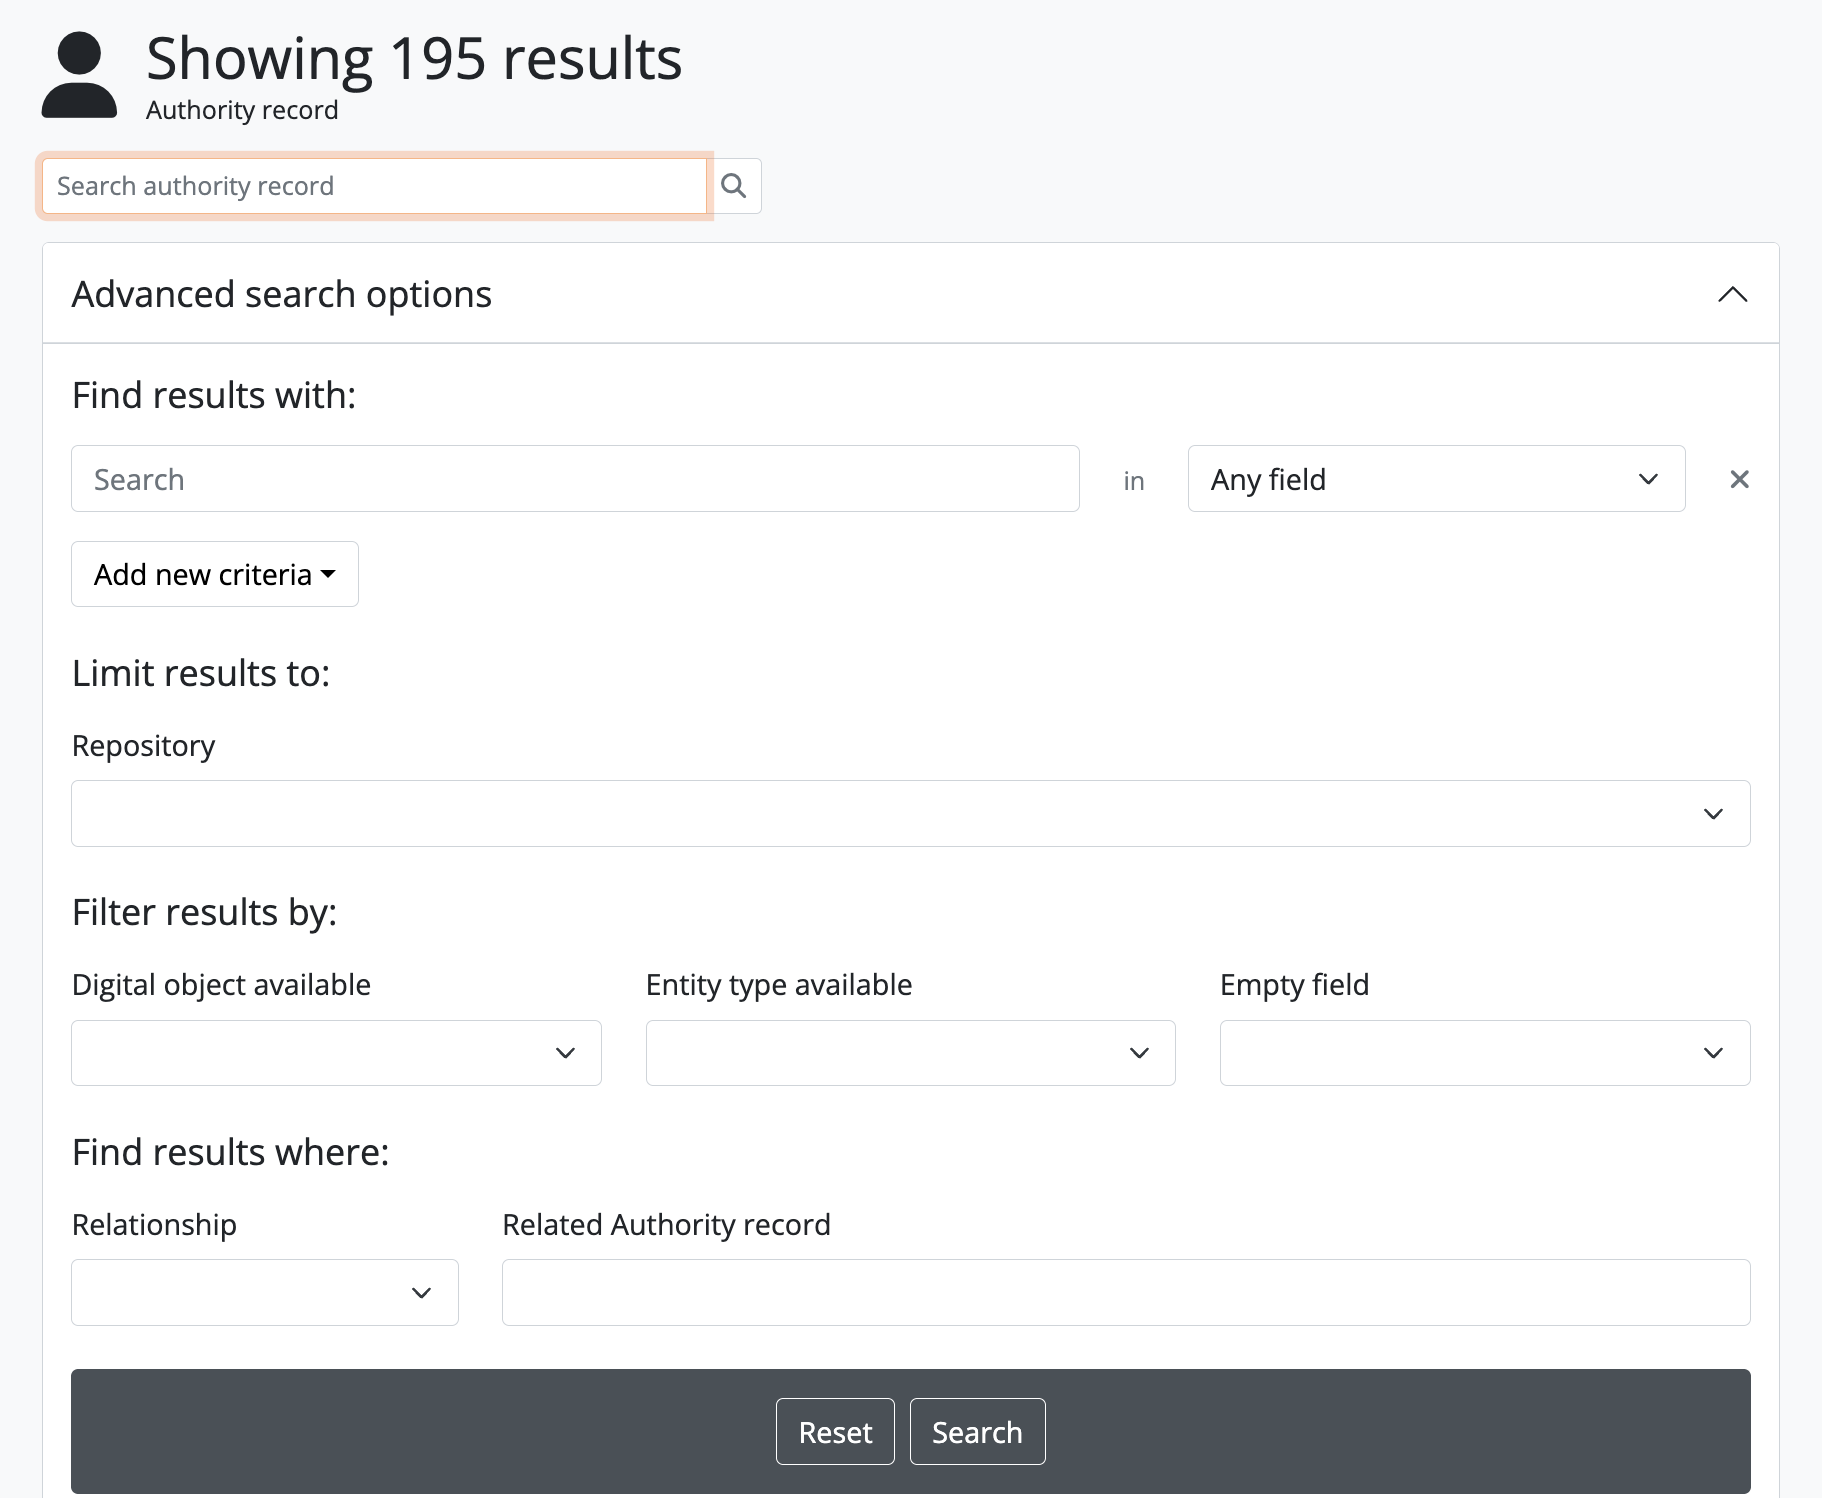This screenshot has width=1822, height=1498.
Task: Click the Showing 195 results heading
Action: click(414, 58)
